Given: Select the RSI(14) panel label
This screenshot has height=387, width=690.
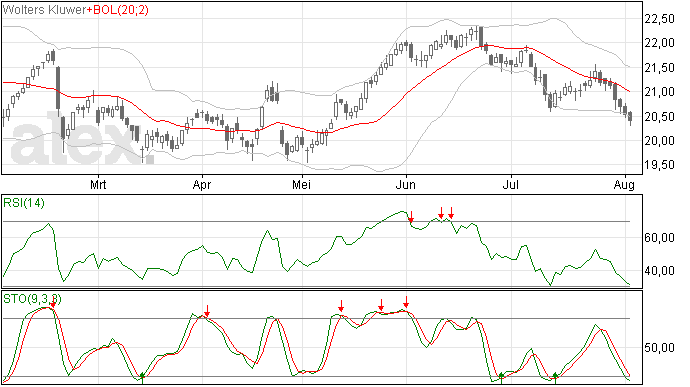Looking at the screenshot, I should click(24, 203).
